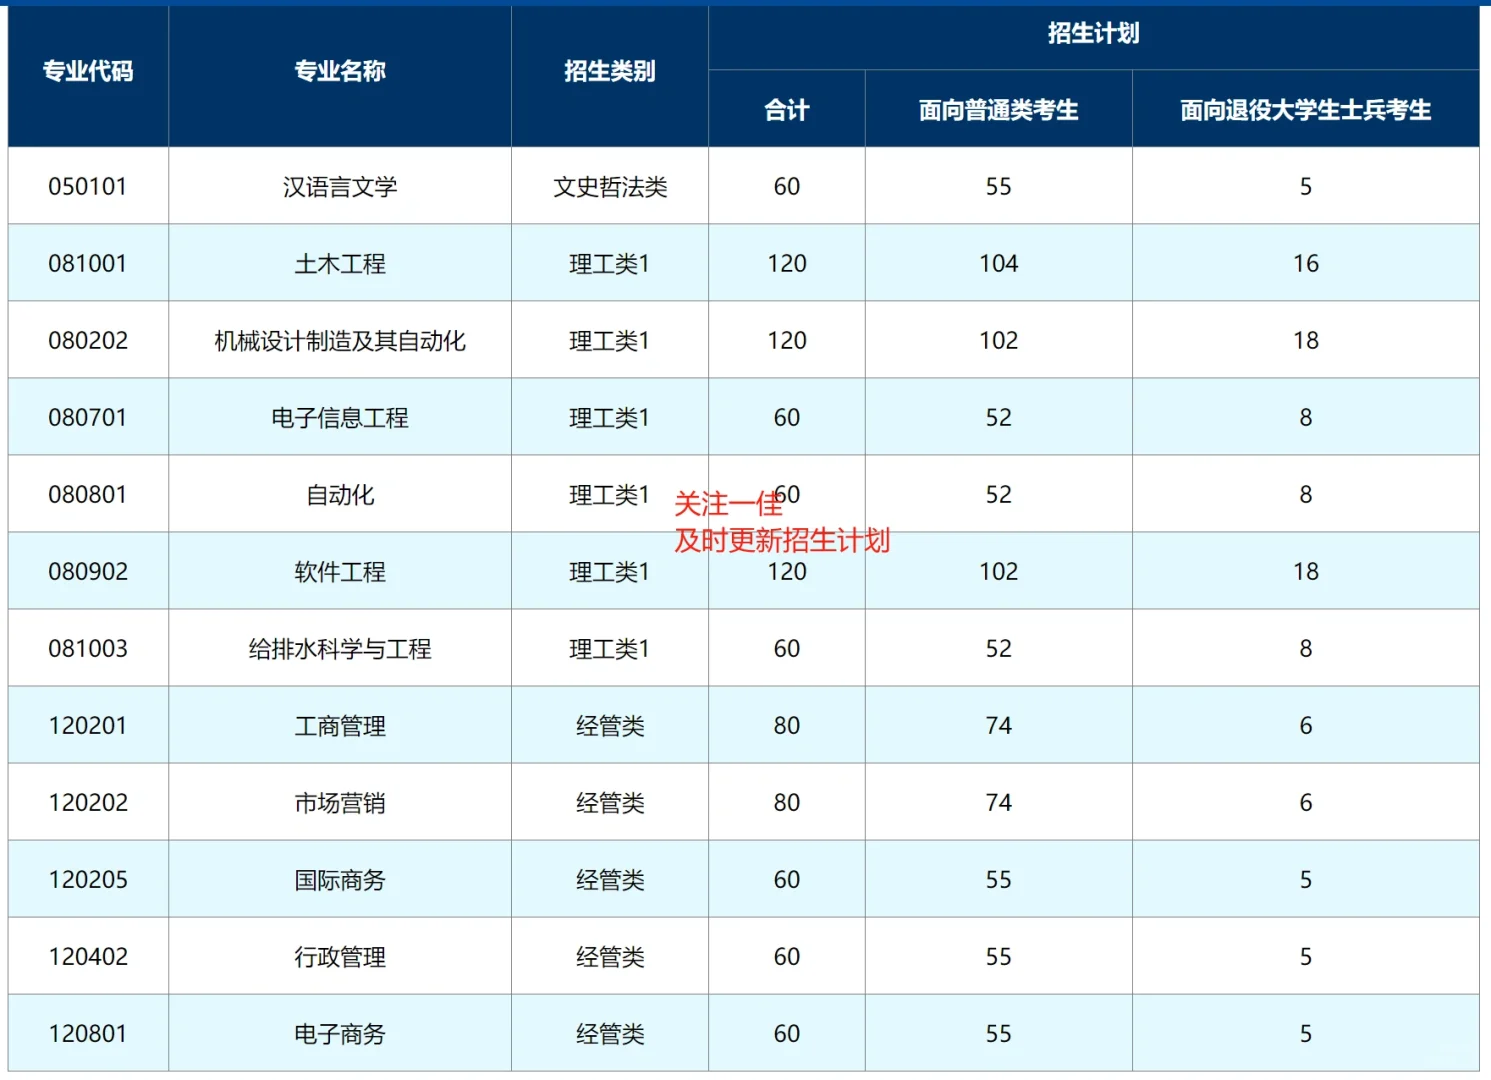Select code cell 081003
This screenshot has height=1080, width=1491.
[x=88, y=649]
